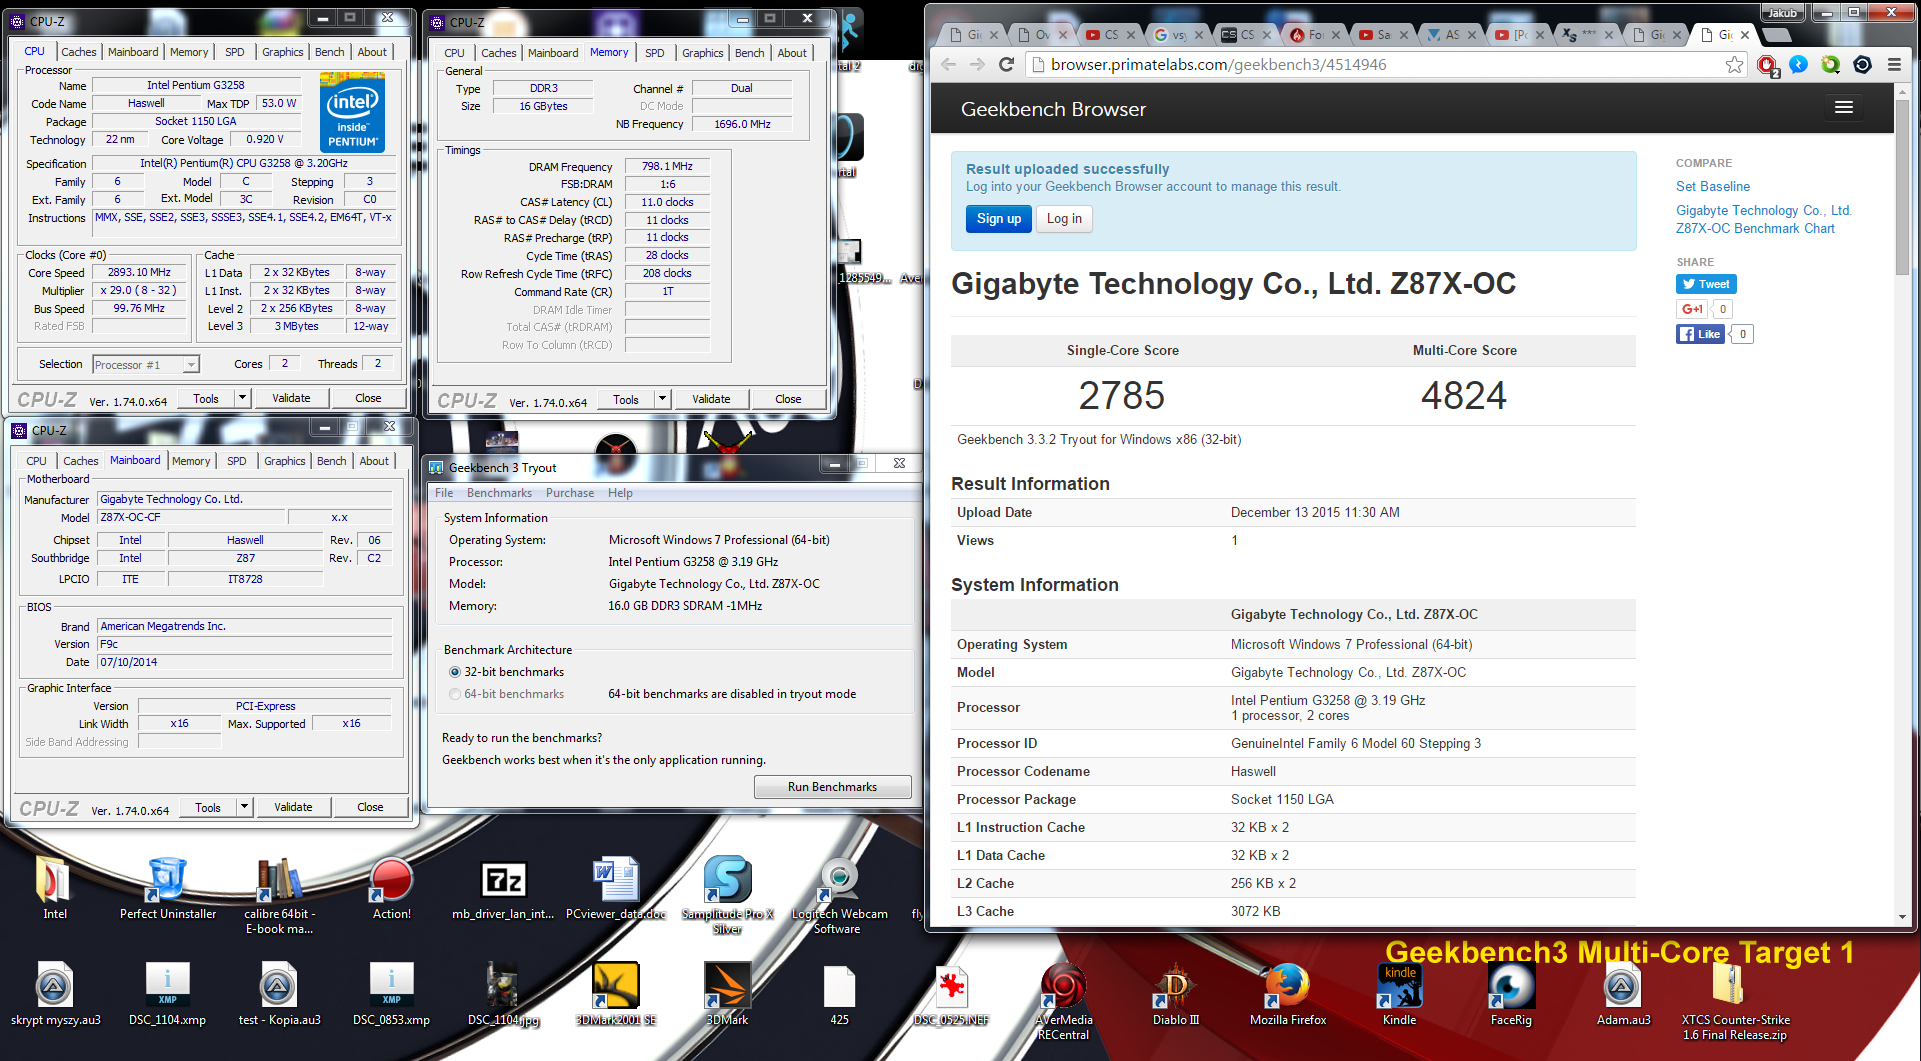This screenshot has width=1921, height=1061.
Task: Open AVerMedia RECentral shortcut
Action: point(1063,1001)
